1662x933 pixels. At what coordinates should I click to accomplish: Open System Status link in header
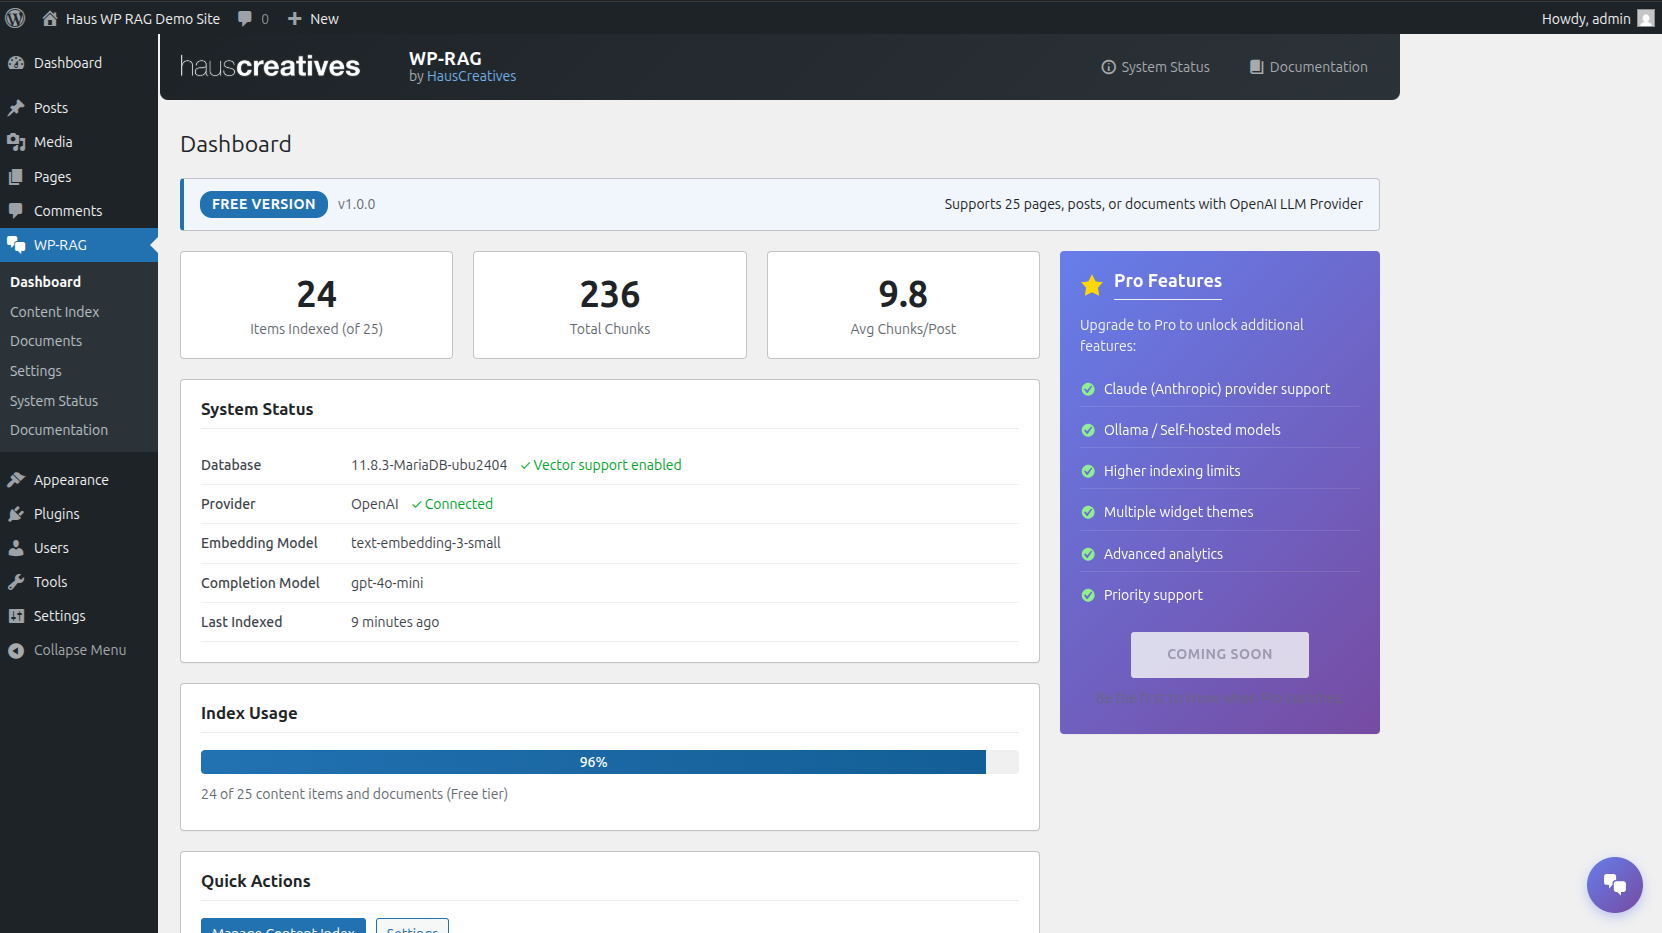(x=1155, y=67)
